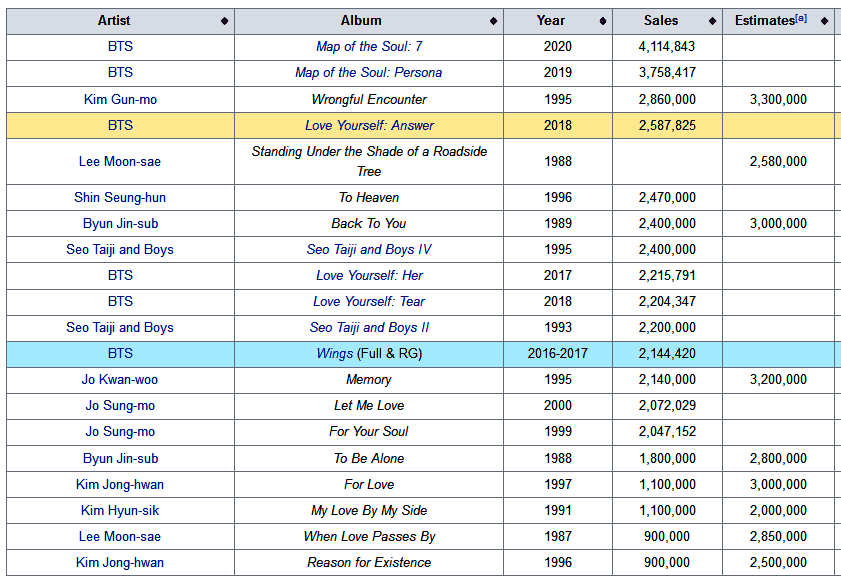Image resolution: width=841 pixels, height=584 pixels.
Task: Visit Shin Seung-hun artist link
Action: click(x=120, y=198)
